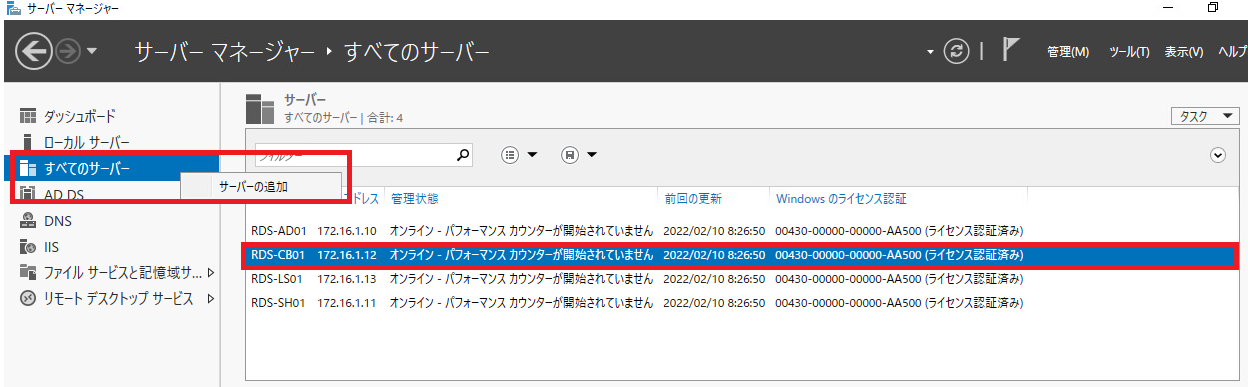Viewport: 1248px width, 387px height.
Task: Select the RDS-SH01 server row
Action: coord(742,302)
